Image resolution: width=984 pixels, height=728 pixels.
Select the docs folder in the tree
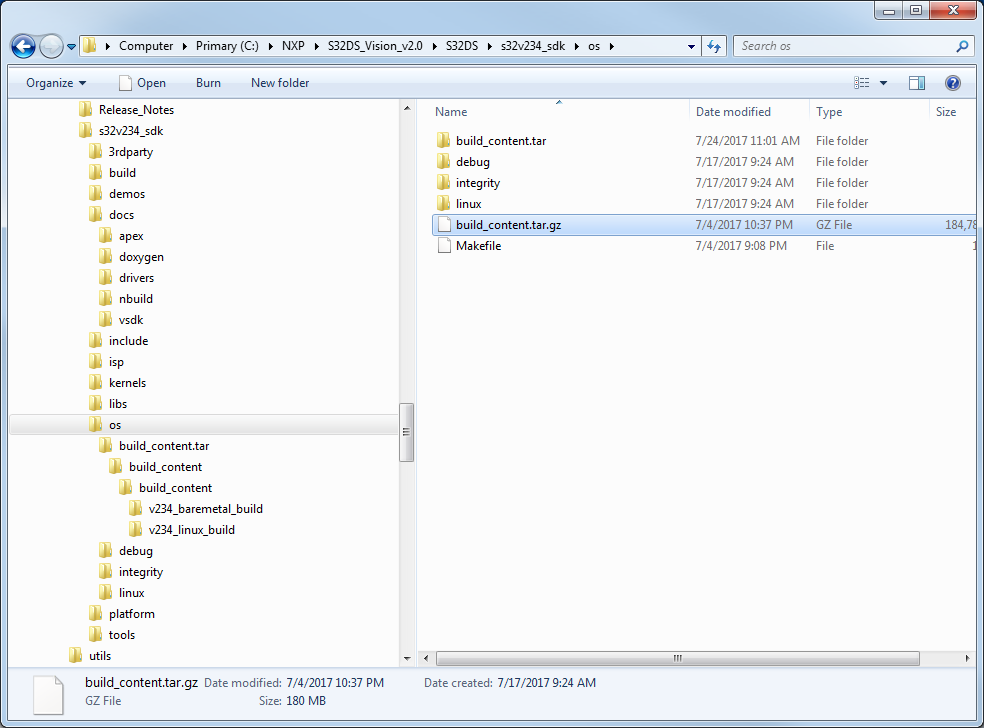[x=121, y=215]
